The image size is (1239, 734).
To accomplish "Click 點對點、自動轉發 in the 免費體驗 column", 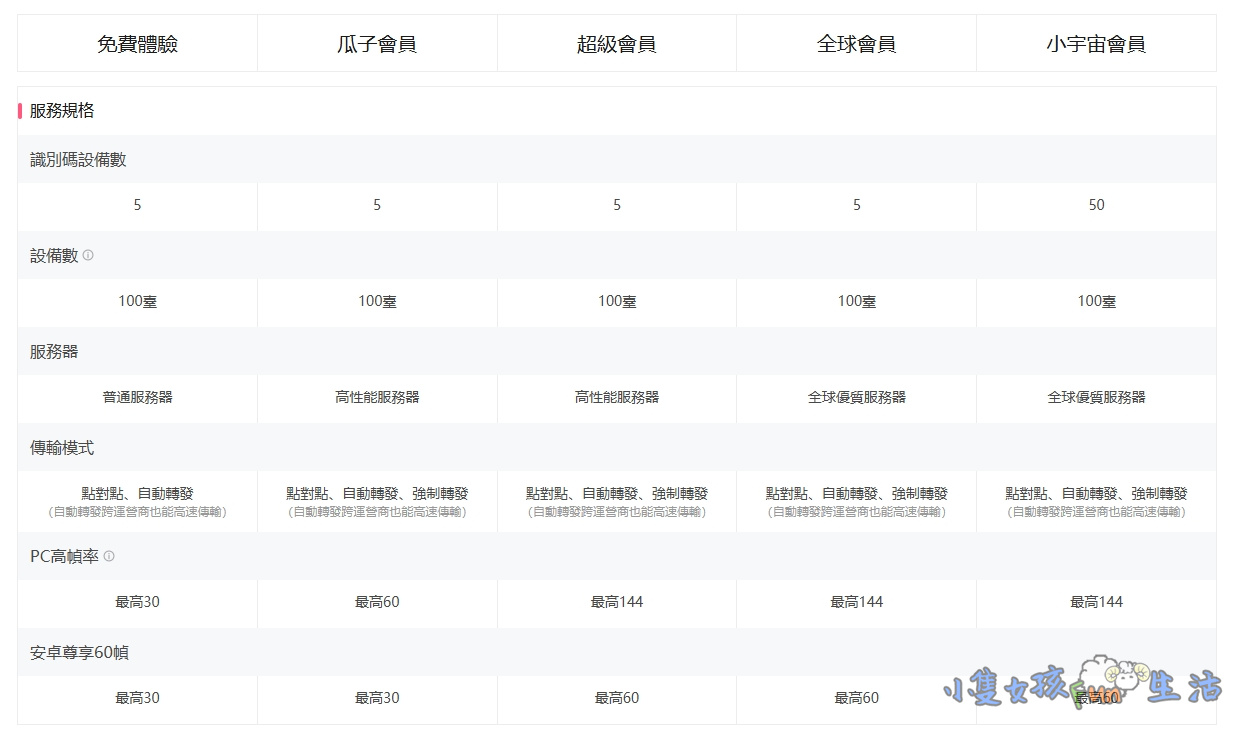I will coord(137,493).
